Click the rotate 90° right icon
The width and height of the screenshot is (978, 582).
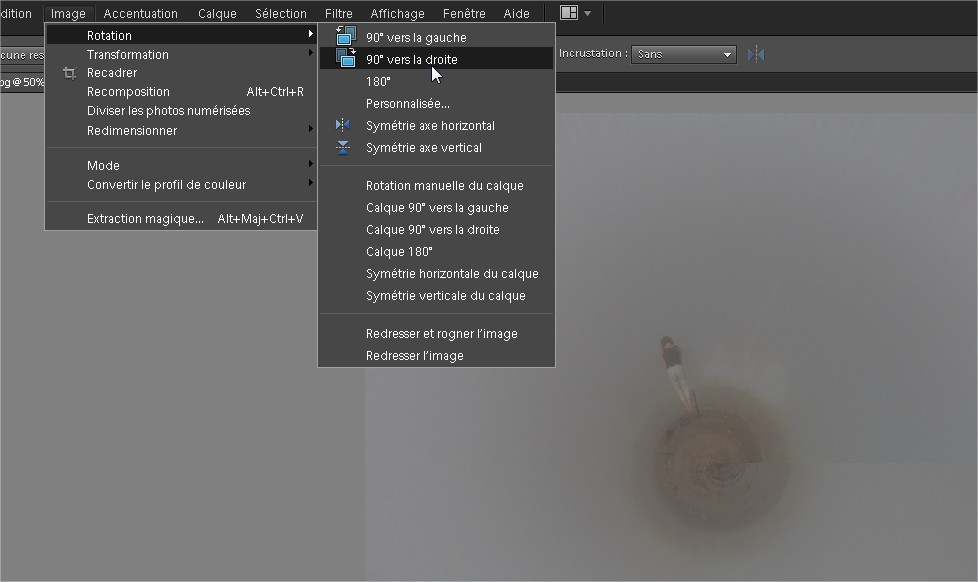click(345, 58)
